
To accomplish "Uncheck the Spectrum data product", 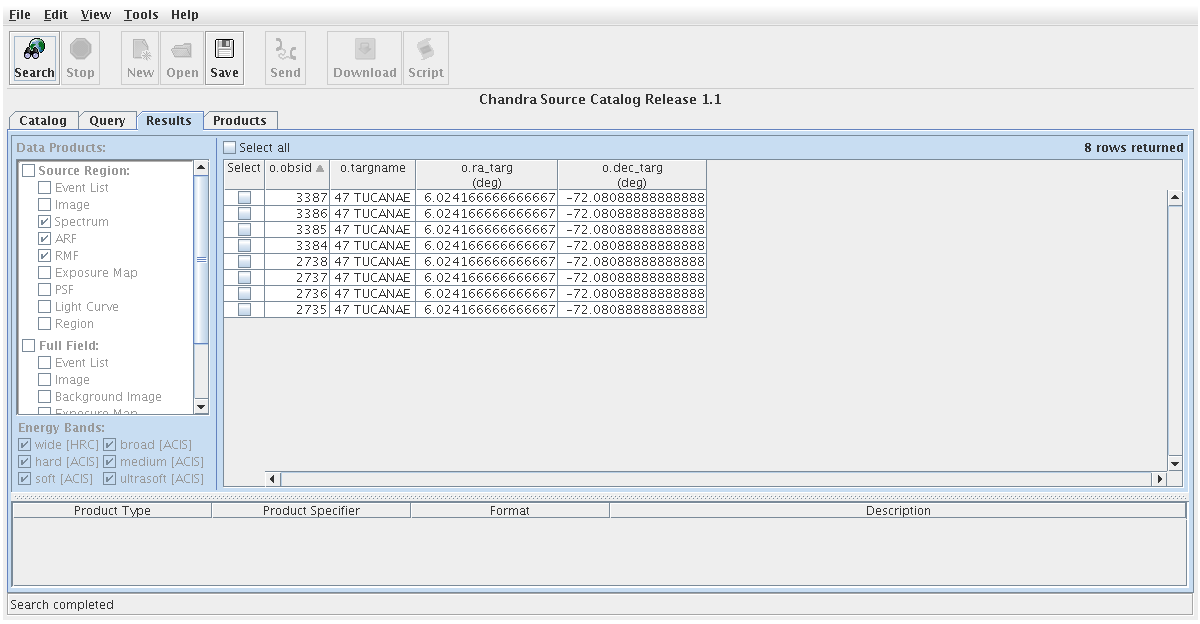I will click(x=44, y=222).
